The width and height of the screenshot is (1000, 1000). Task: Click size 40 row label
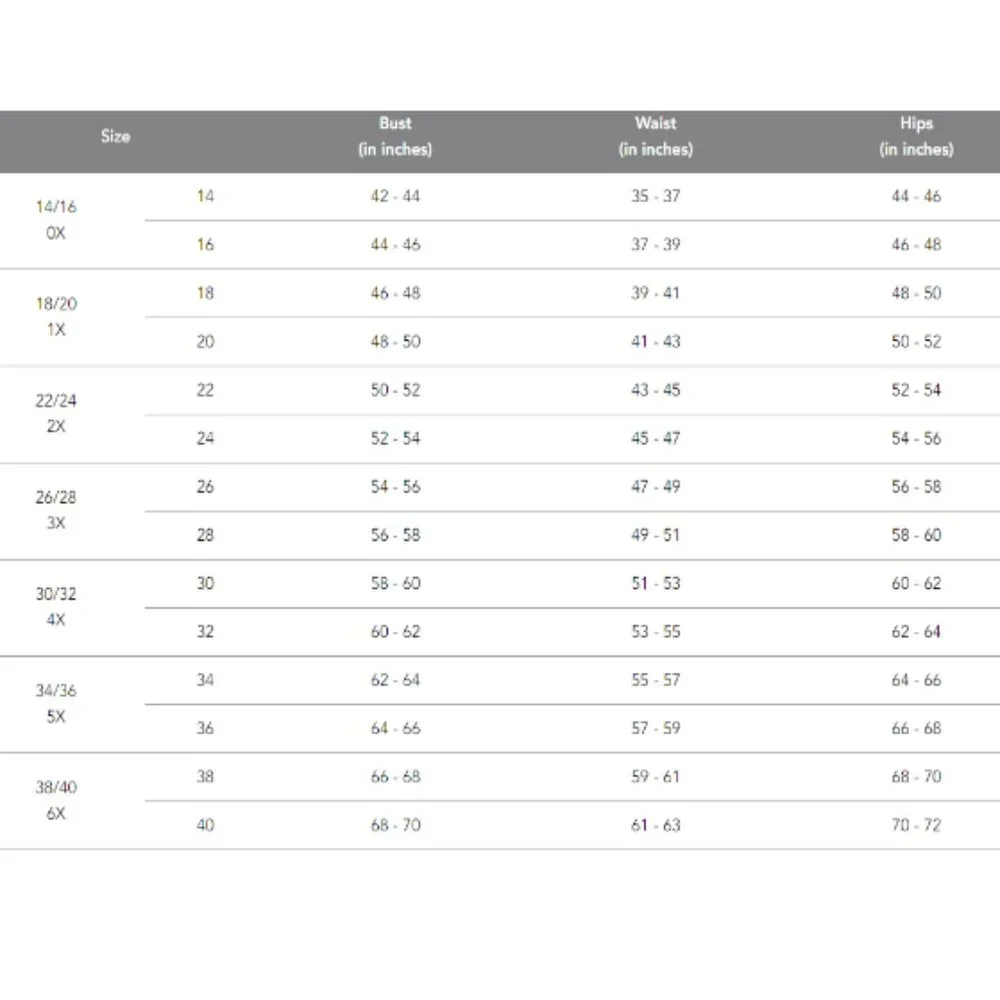[205, 825]
